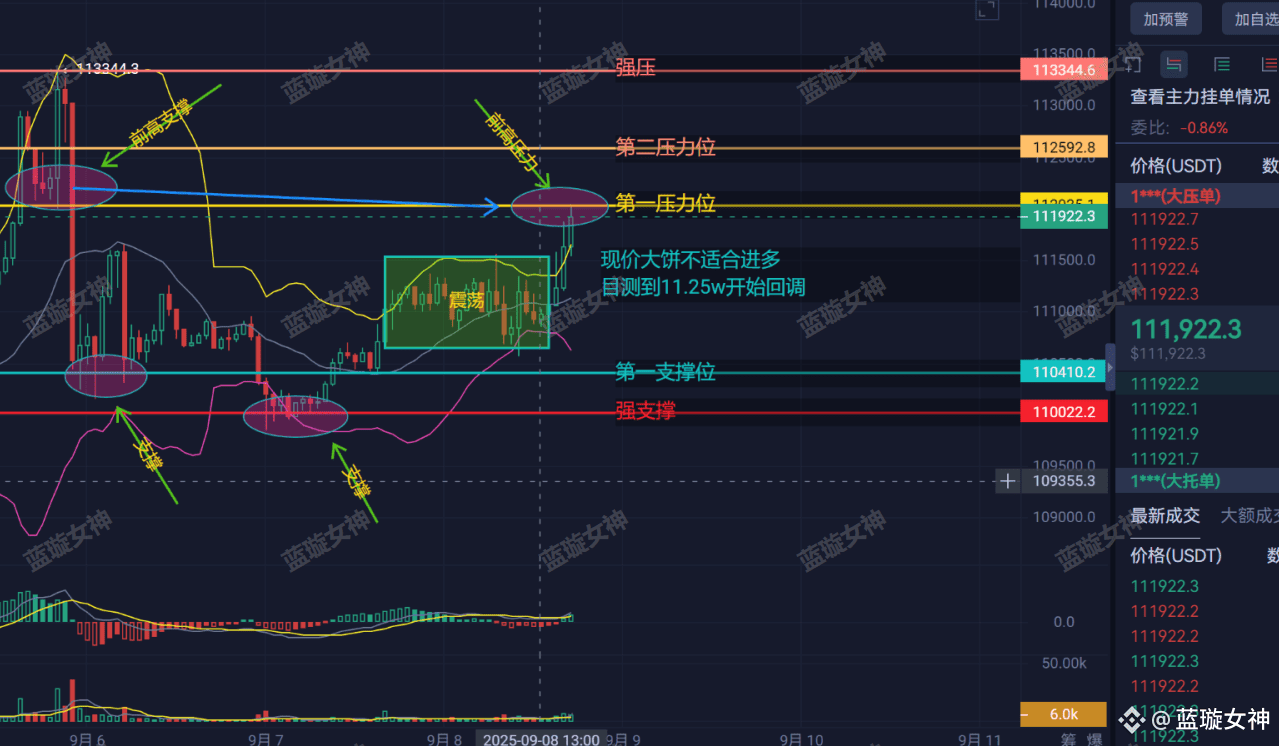Click the 1***(大托单) big buy order row
Image resolution: width=1279 pixels, height=746 pixels.
click(x=1199, y=481)
